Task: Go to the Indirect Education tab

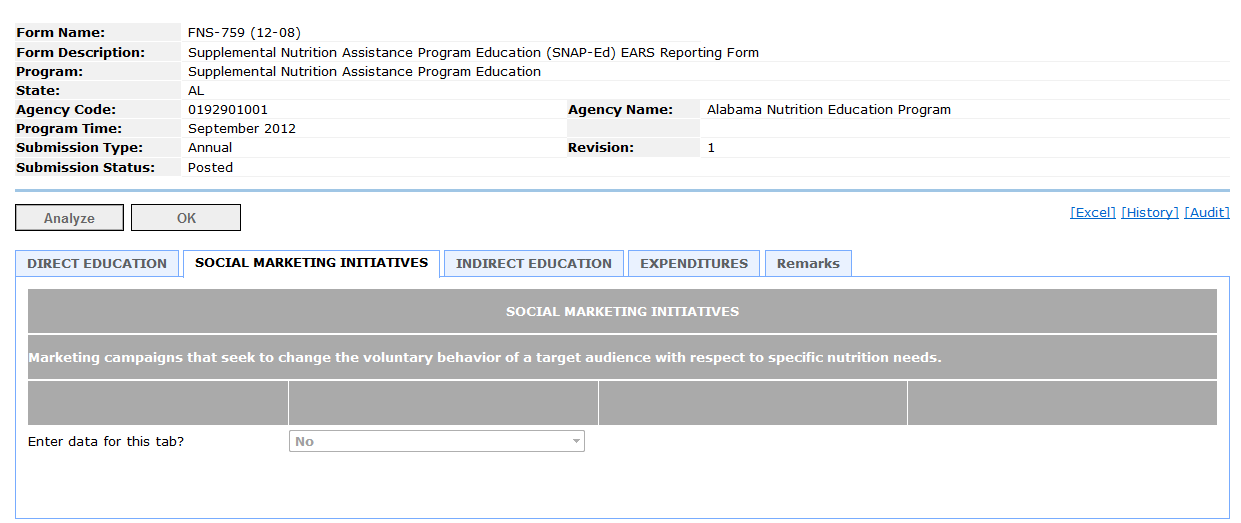Action: (x=534, y=264)
